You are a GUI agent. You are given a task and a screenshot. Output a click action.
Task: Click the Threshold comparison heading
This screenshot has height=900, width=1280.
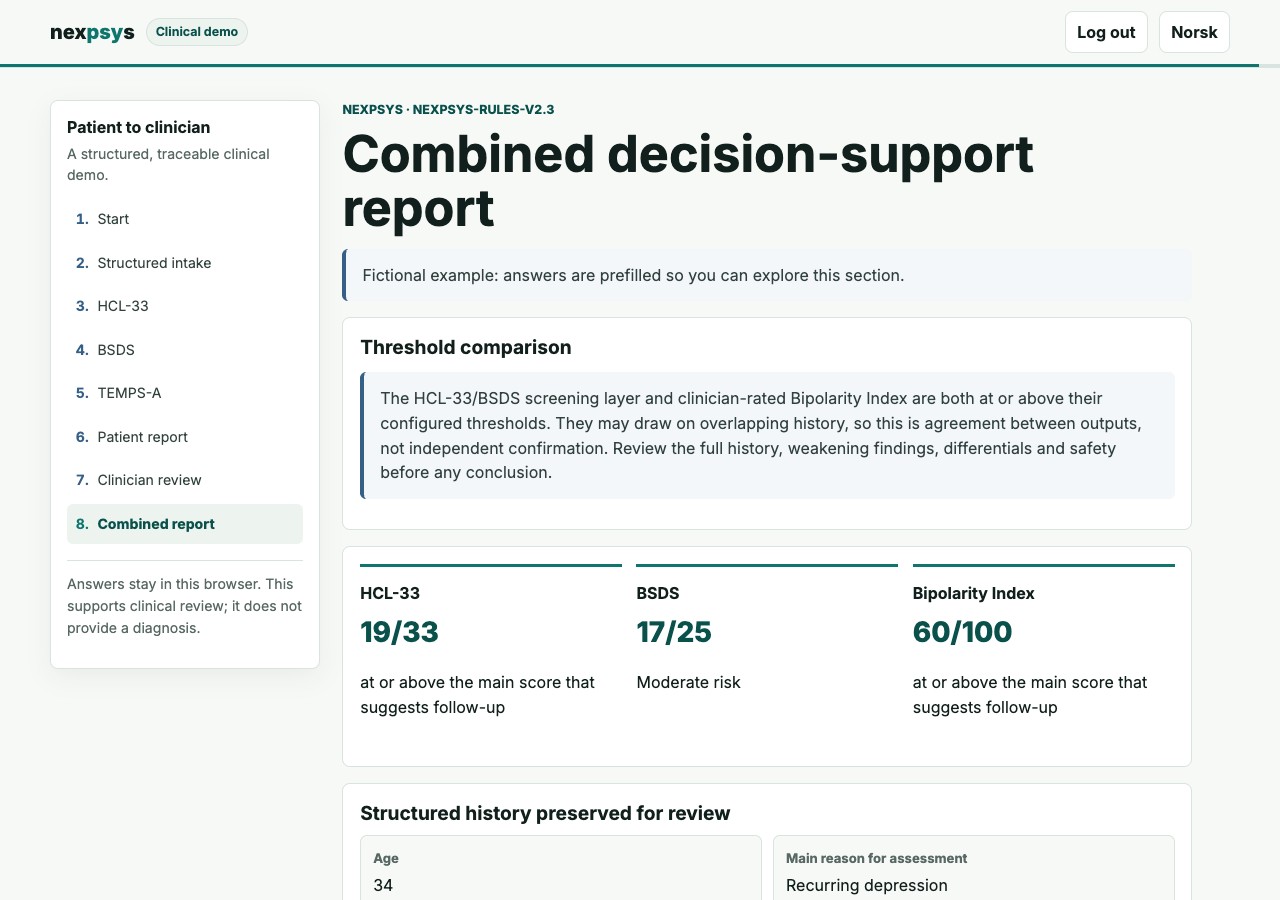(x=466, y=347)
